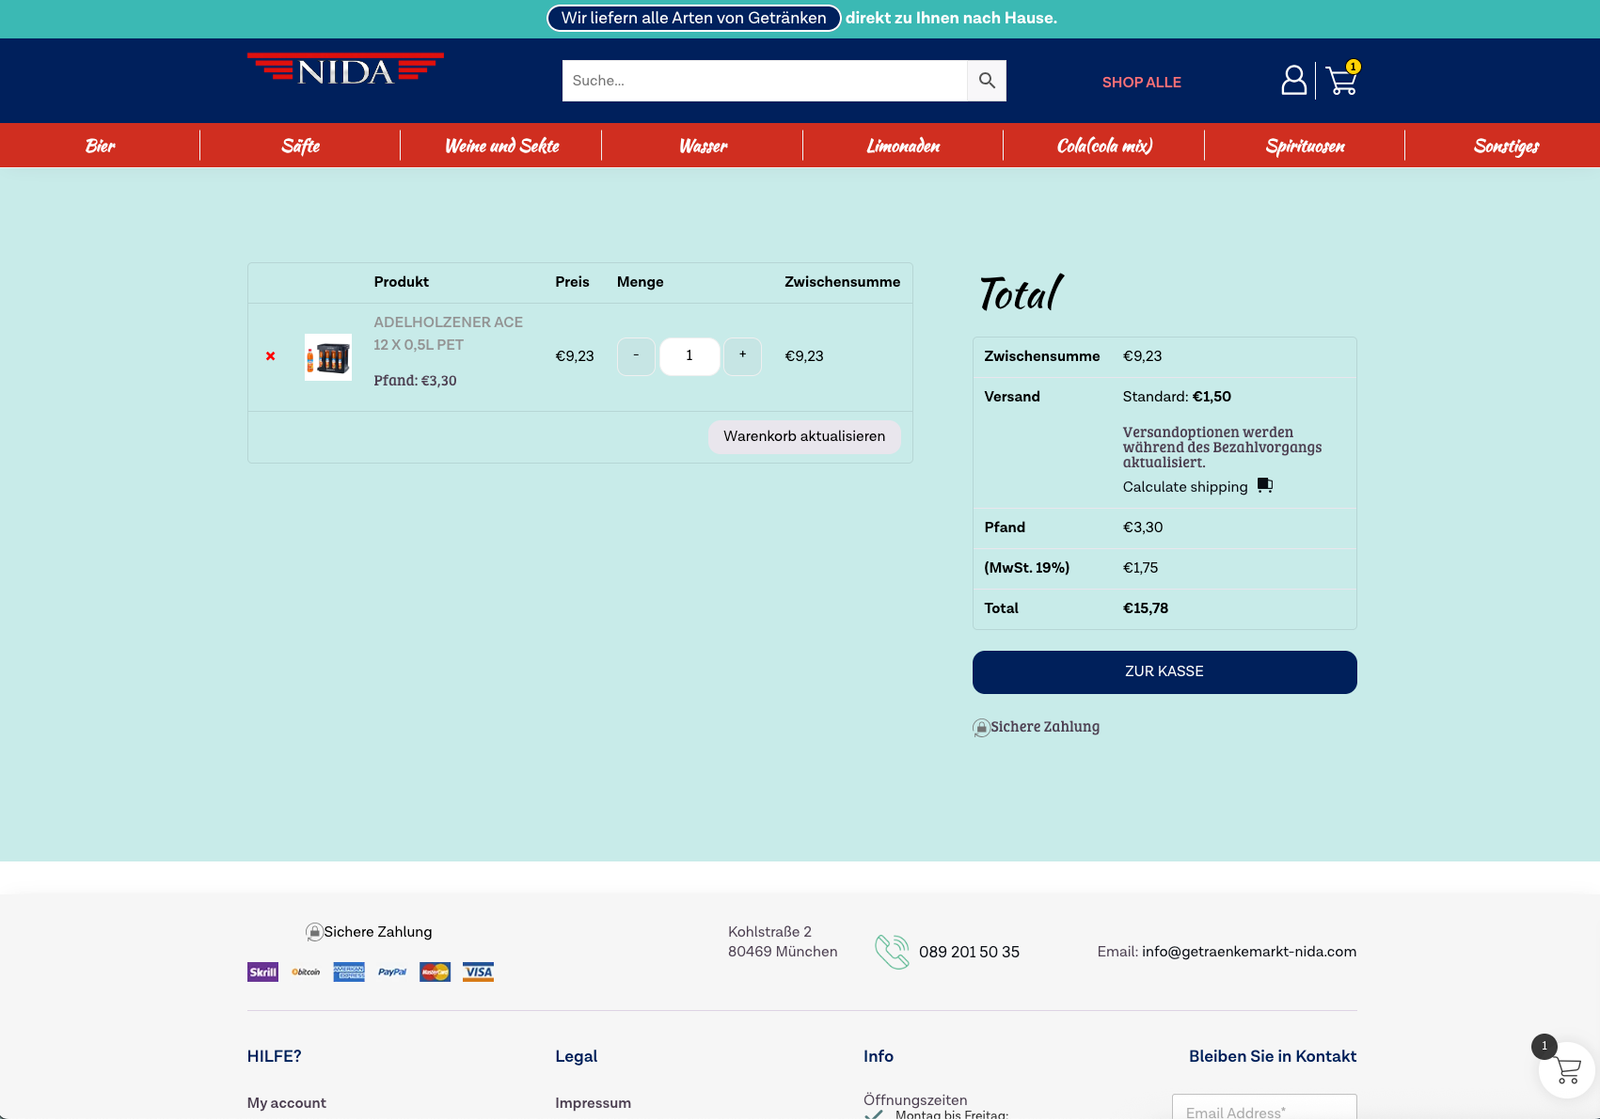
Task: Open the Säfte category
Action: [300, 146]
